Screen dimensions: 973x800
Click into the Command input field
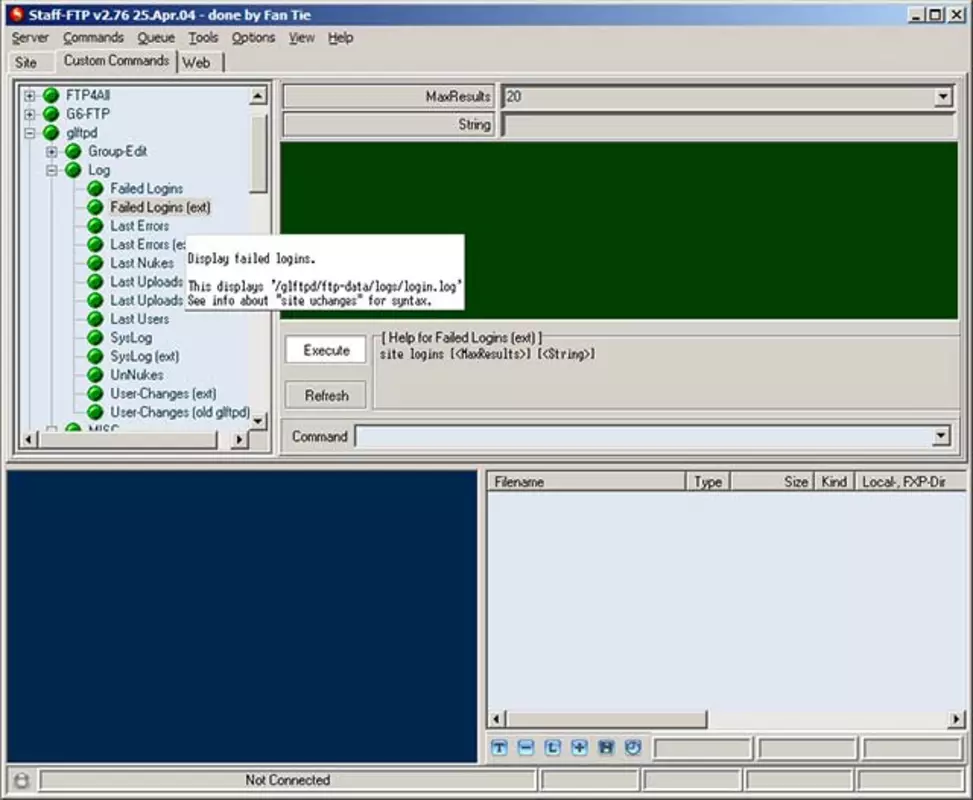click(x=644, y=436)
